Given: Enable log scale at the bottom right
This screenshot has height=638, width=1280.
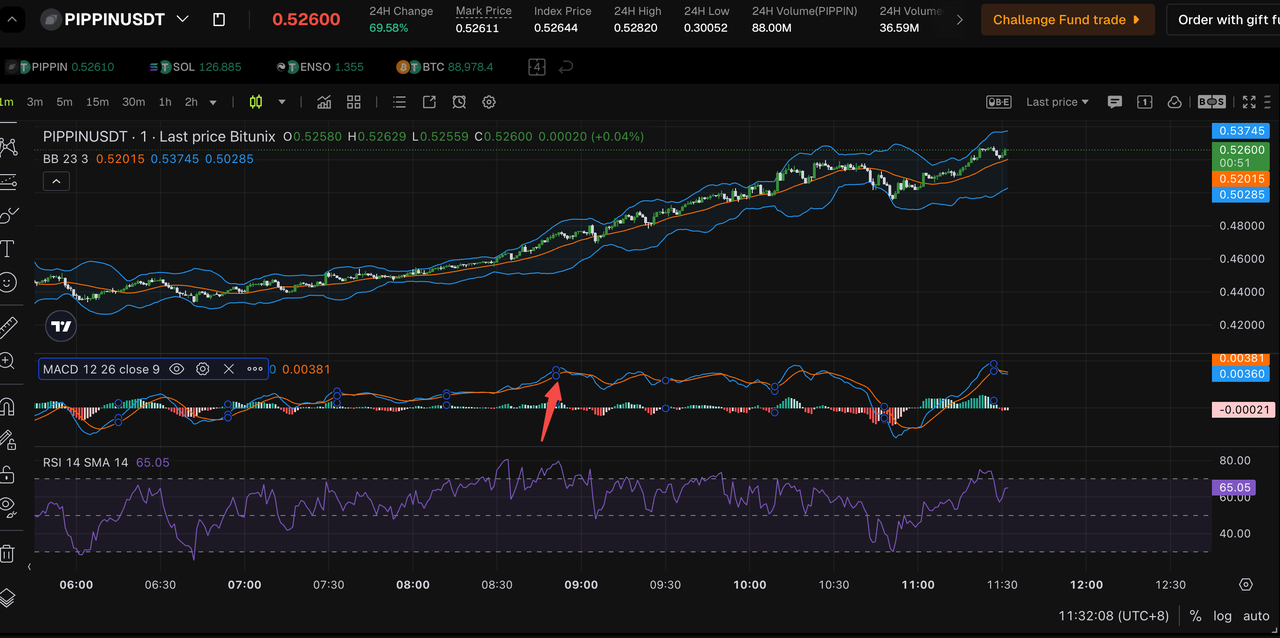Looking at the screenshot, I should [1222, 616].
